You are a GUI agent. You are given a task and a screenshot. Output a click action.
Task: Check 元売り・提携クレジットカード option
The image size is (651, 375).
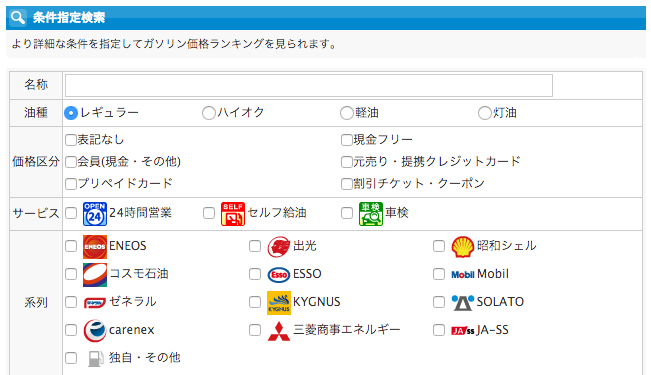pos(347,162)
